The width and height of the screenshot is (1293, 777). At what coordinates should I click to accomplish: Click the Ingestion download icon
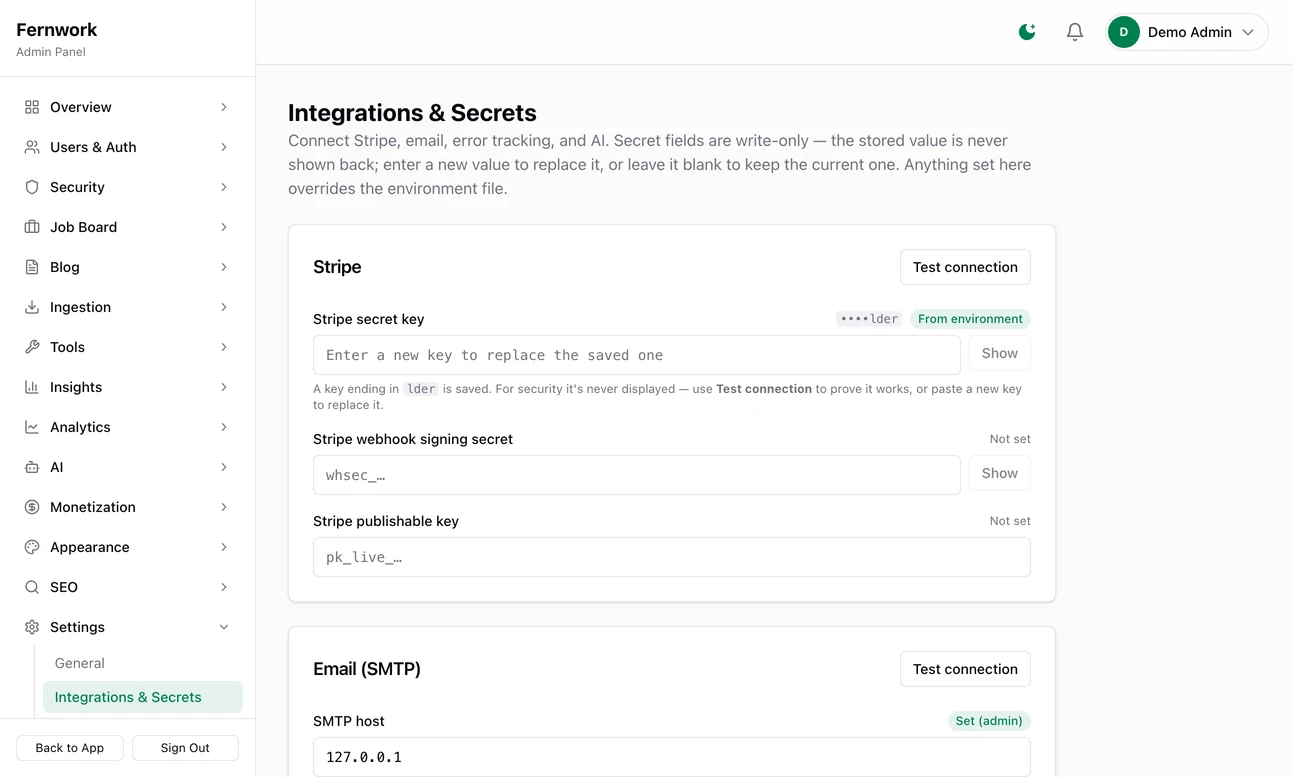coord(32,307)
